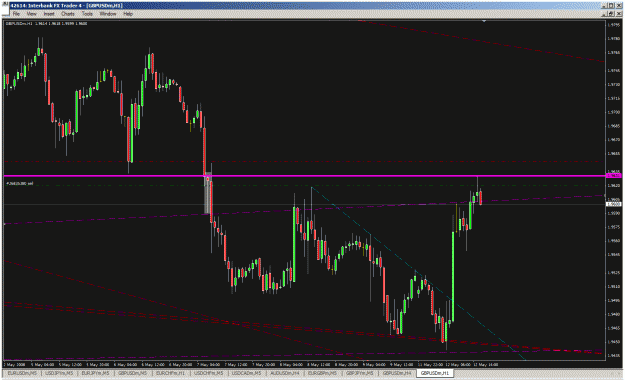625x380 pixels.
Task: Switch to the USDJPYm,M5 chart tab
Action: (x=59, y=373)
